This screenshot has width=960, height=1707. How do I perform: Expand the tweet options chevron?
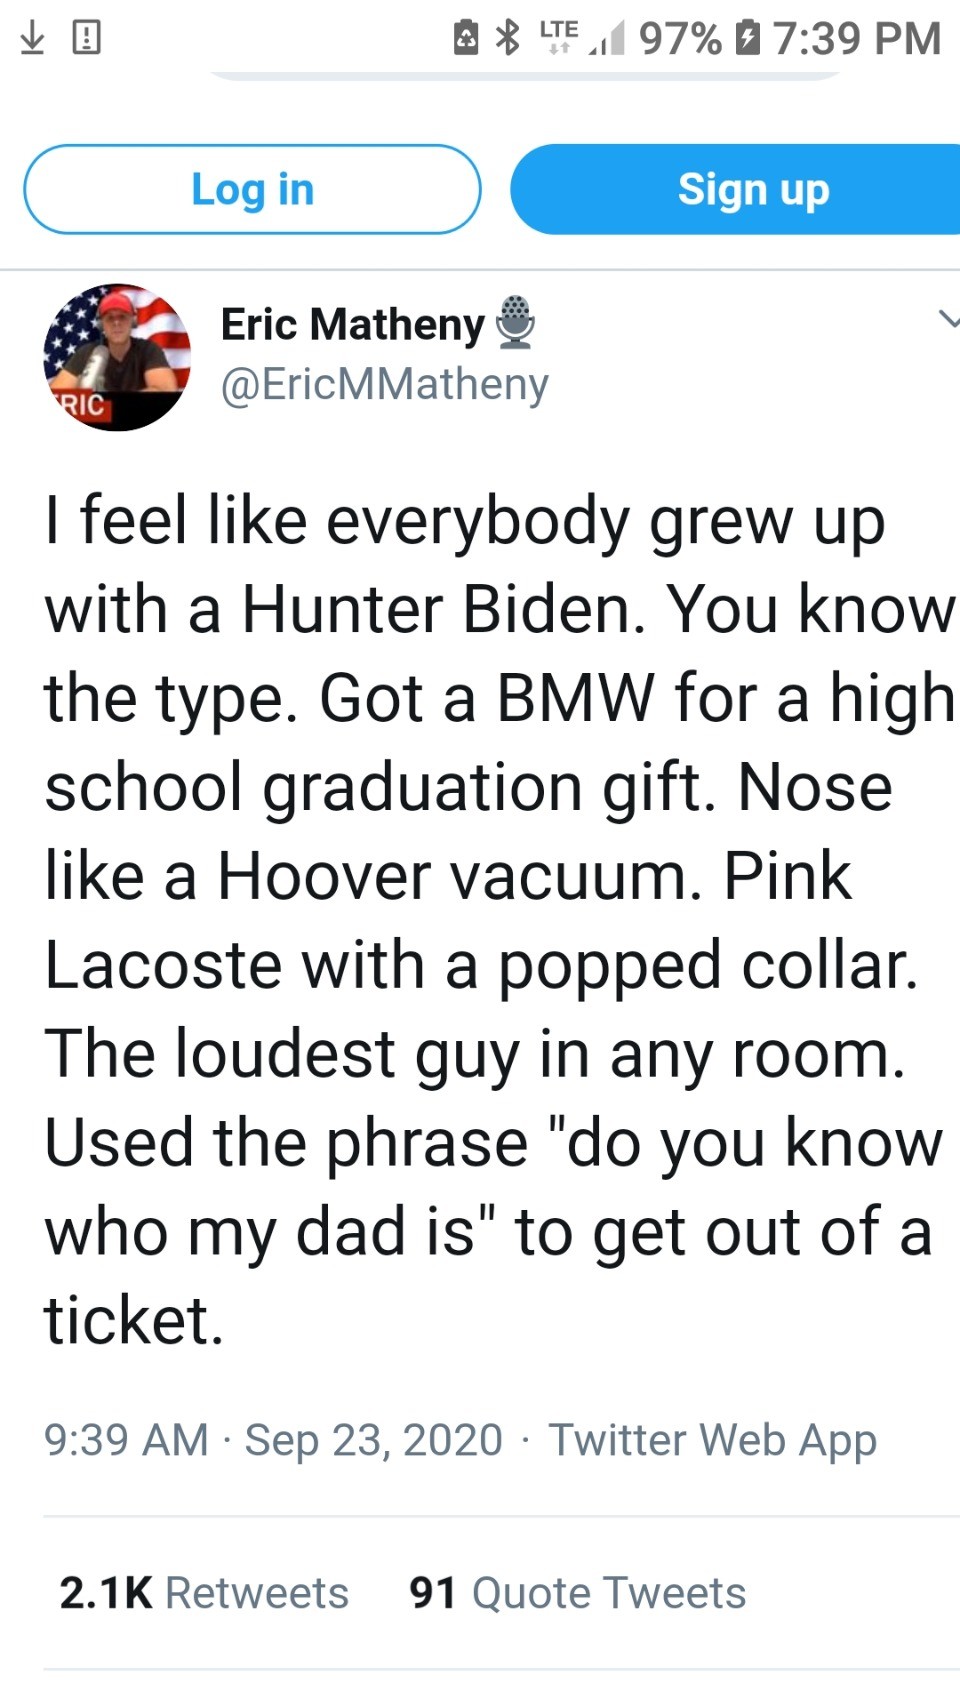point(948,320)
